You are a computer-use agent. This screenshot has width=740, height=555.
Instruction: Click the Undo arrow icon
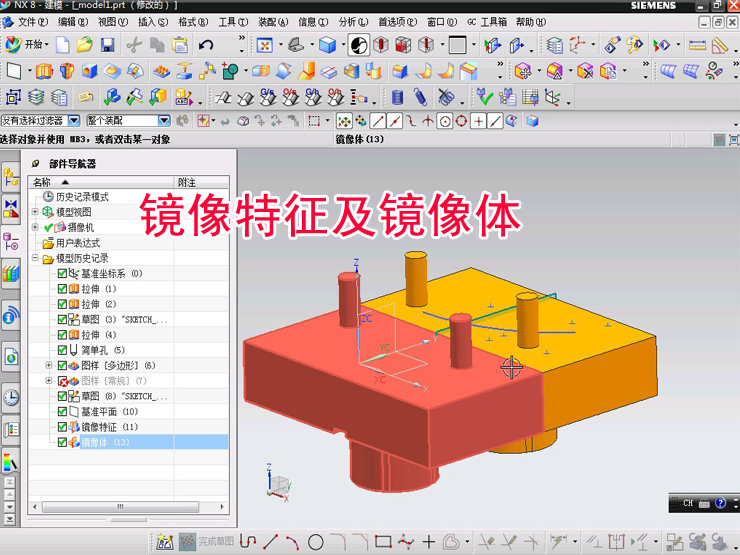pyautogui.click(x=206, y=44)
